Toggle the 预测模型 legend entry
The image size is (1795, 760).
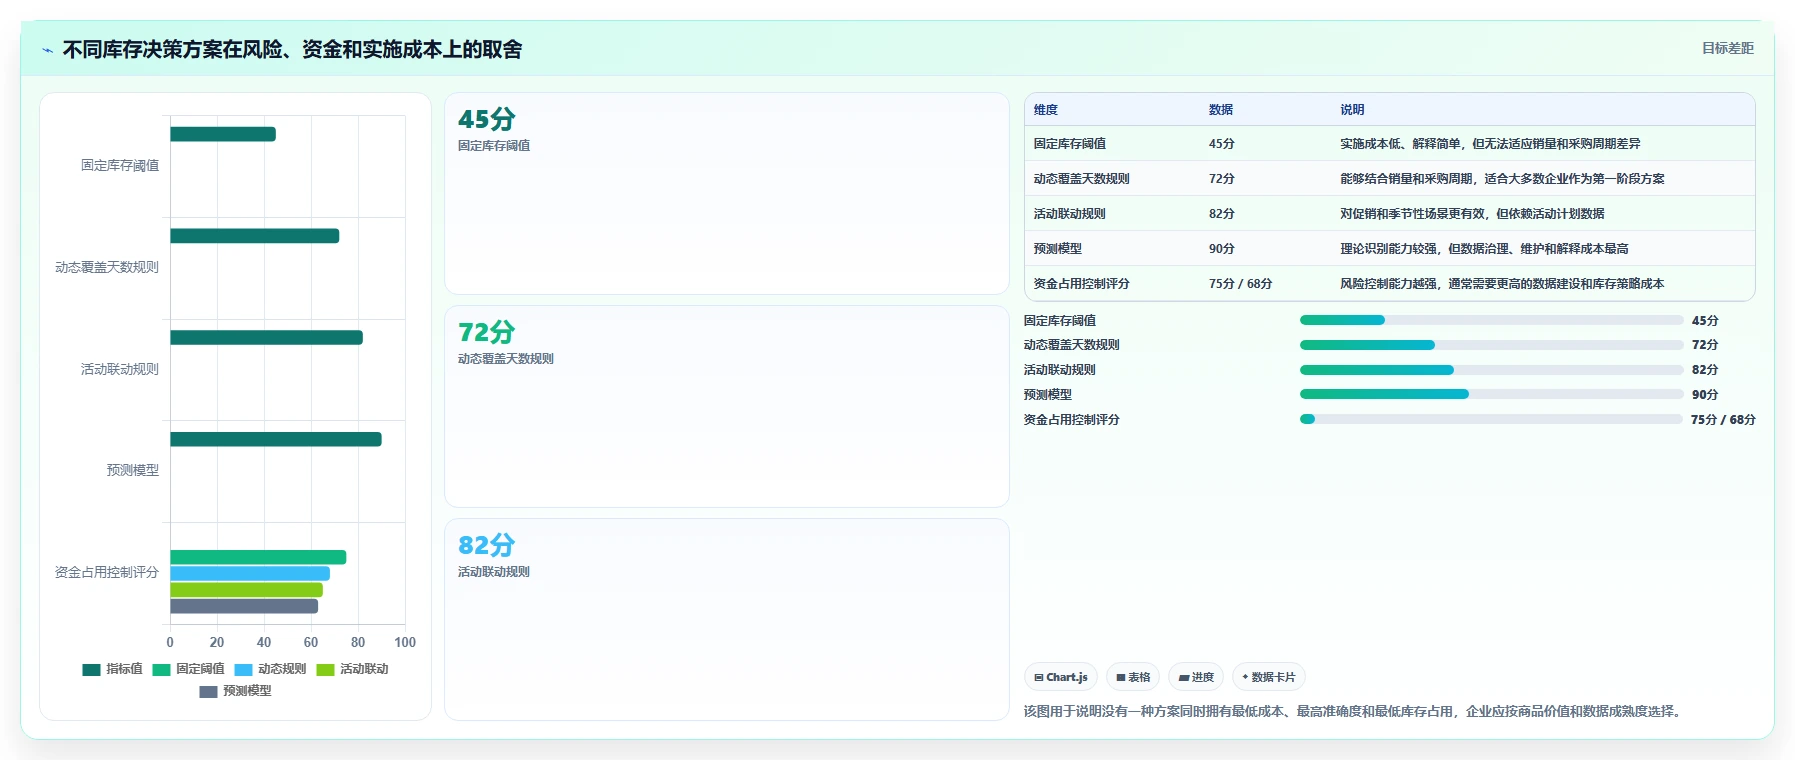(x=236, y=691)
